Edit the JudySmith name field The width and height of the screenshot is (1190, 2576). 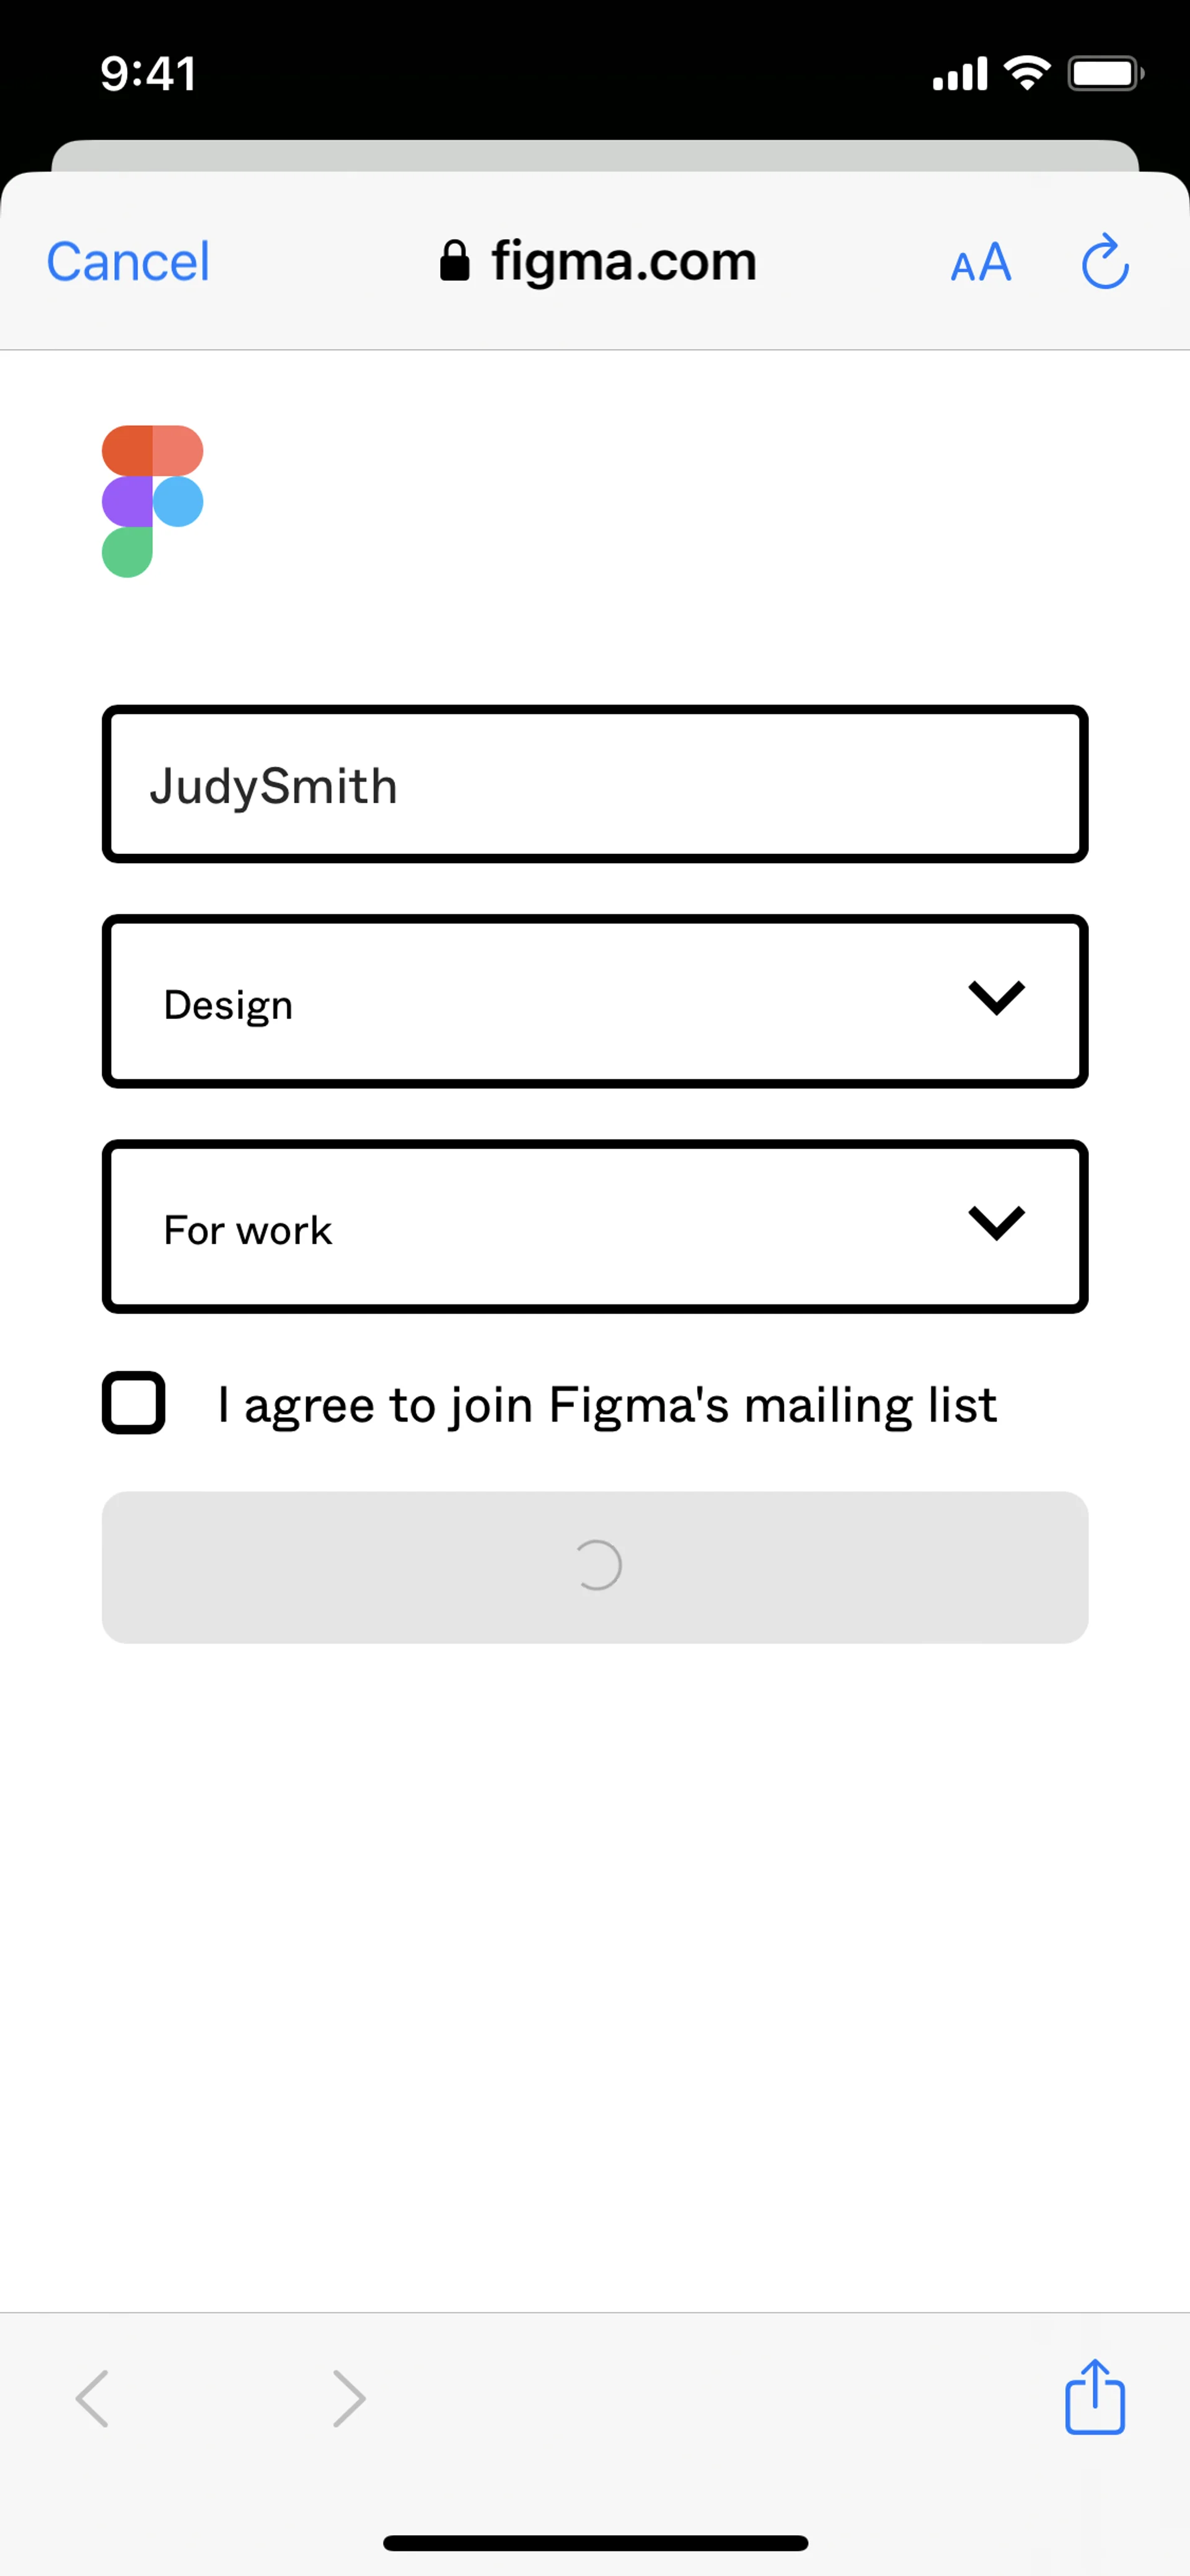click(594, 784)
